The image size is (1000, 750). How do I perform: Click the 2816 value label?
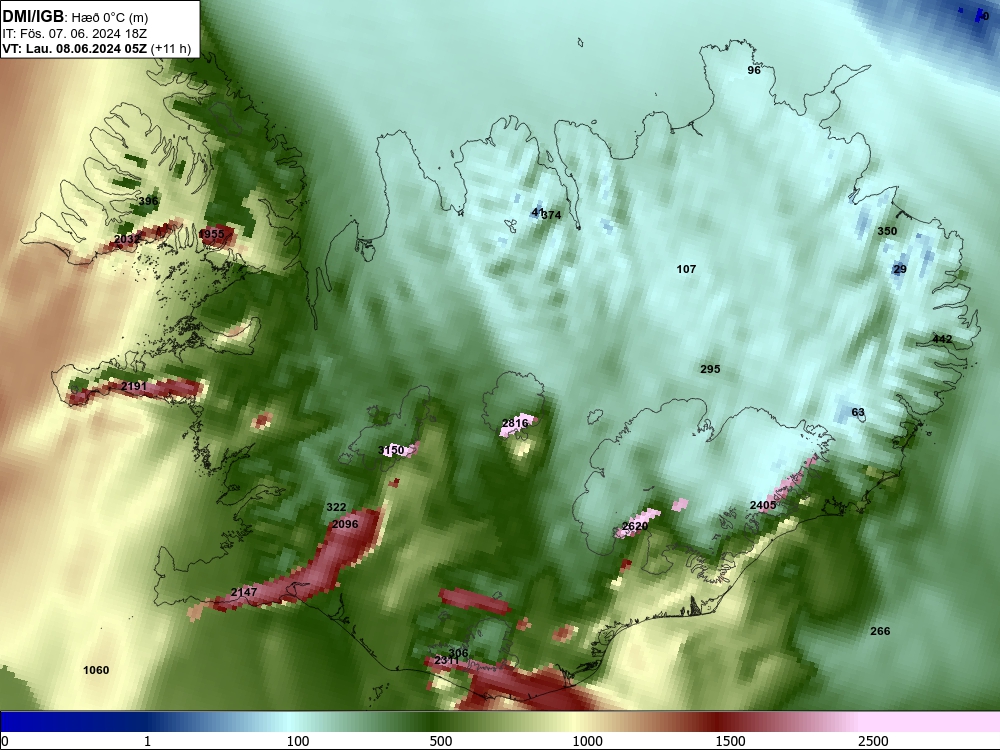pyautogui.click(x=515, y=423)
